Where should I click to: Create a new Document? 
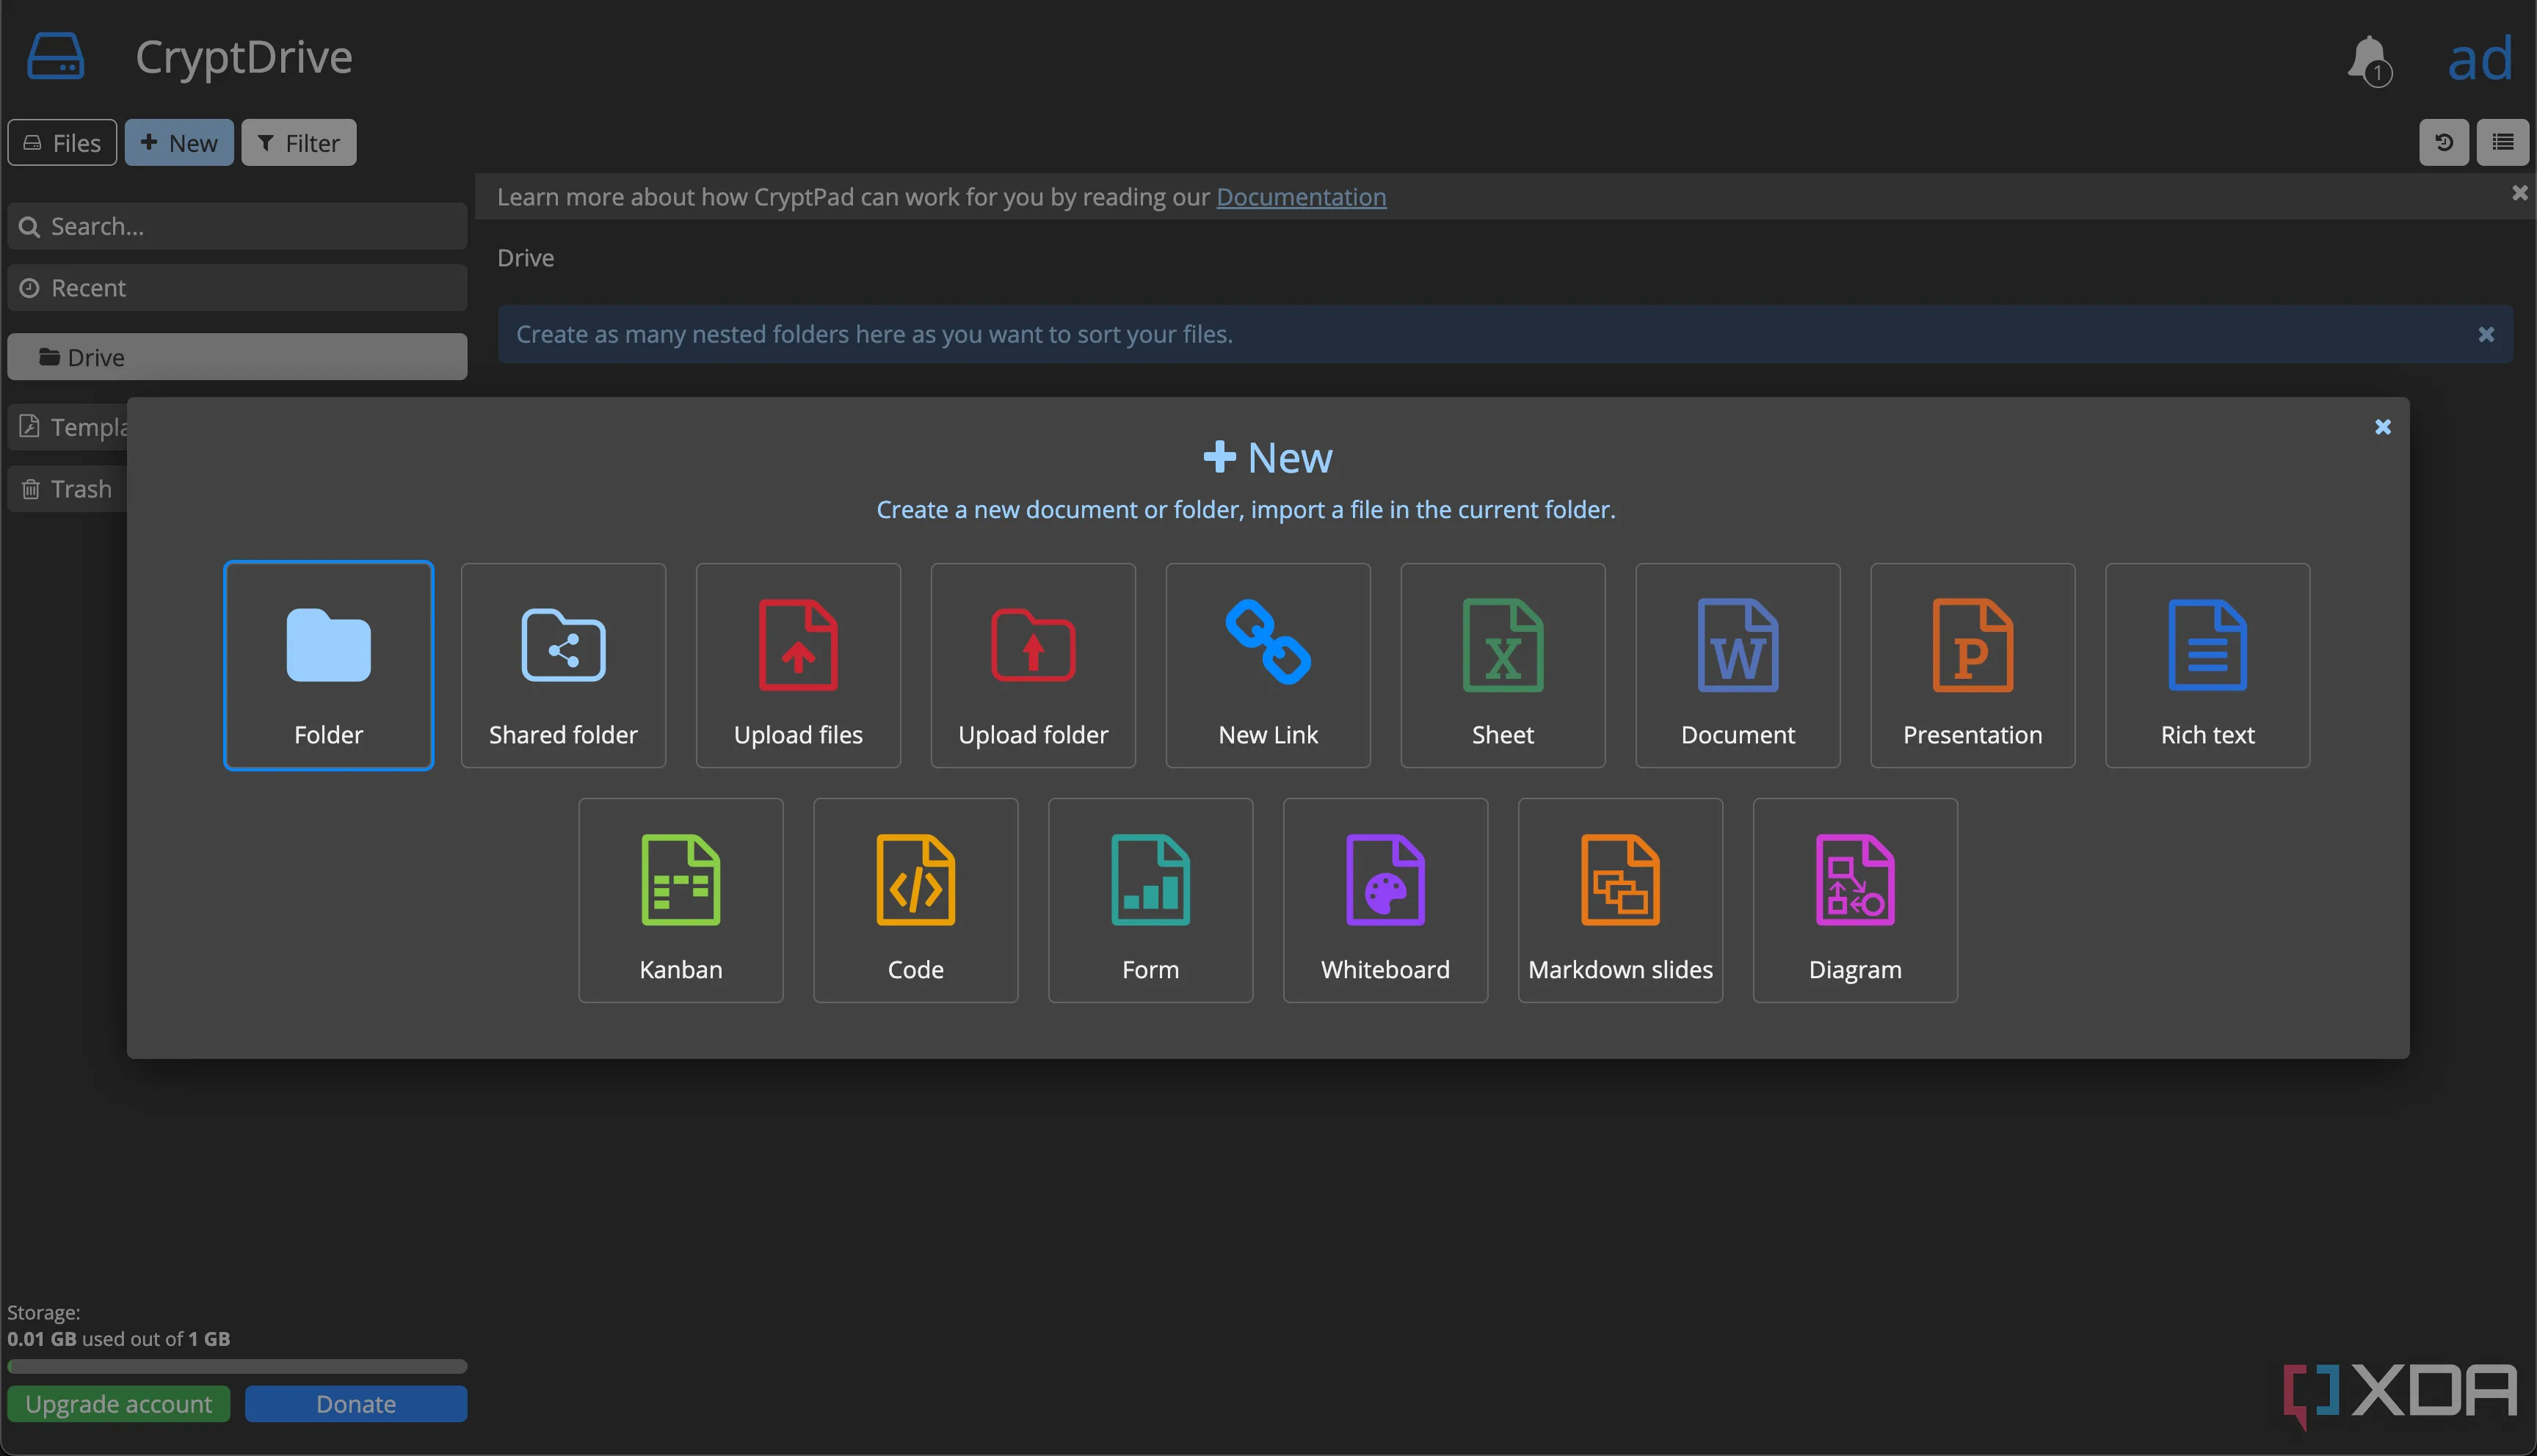pyautogui.click(x=1738, y=665)
